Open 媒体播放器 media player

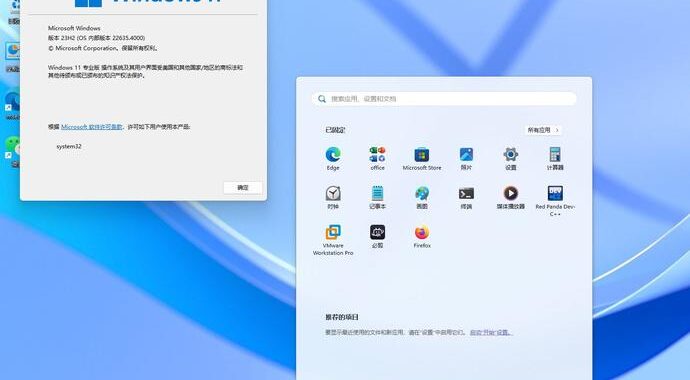(510, 197)
